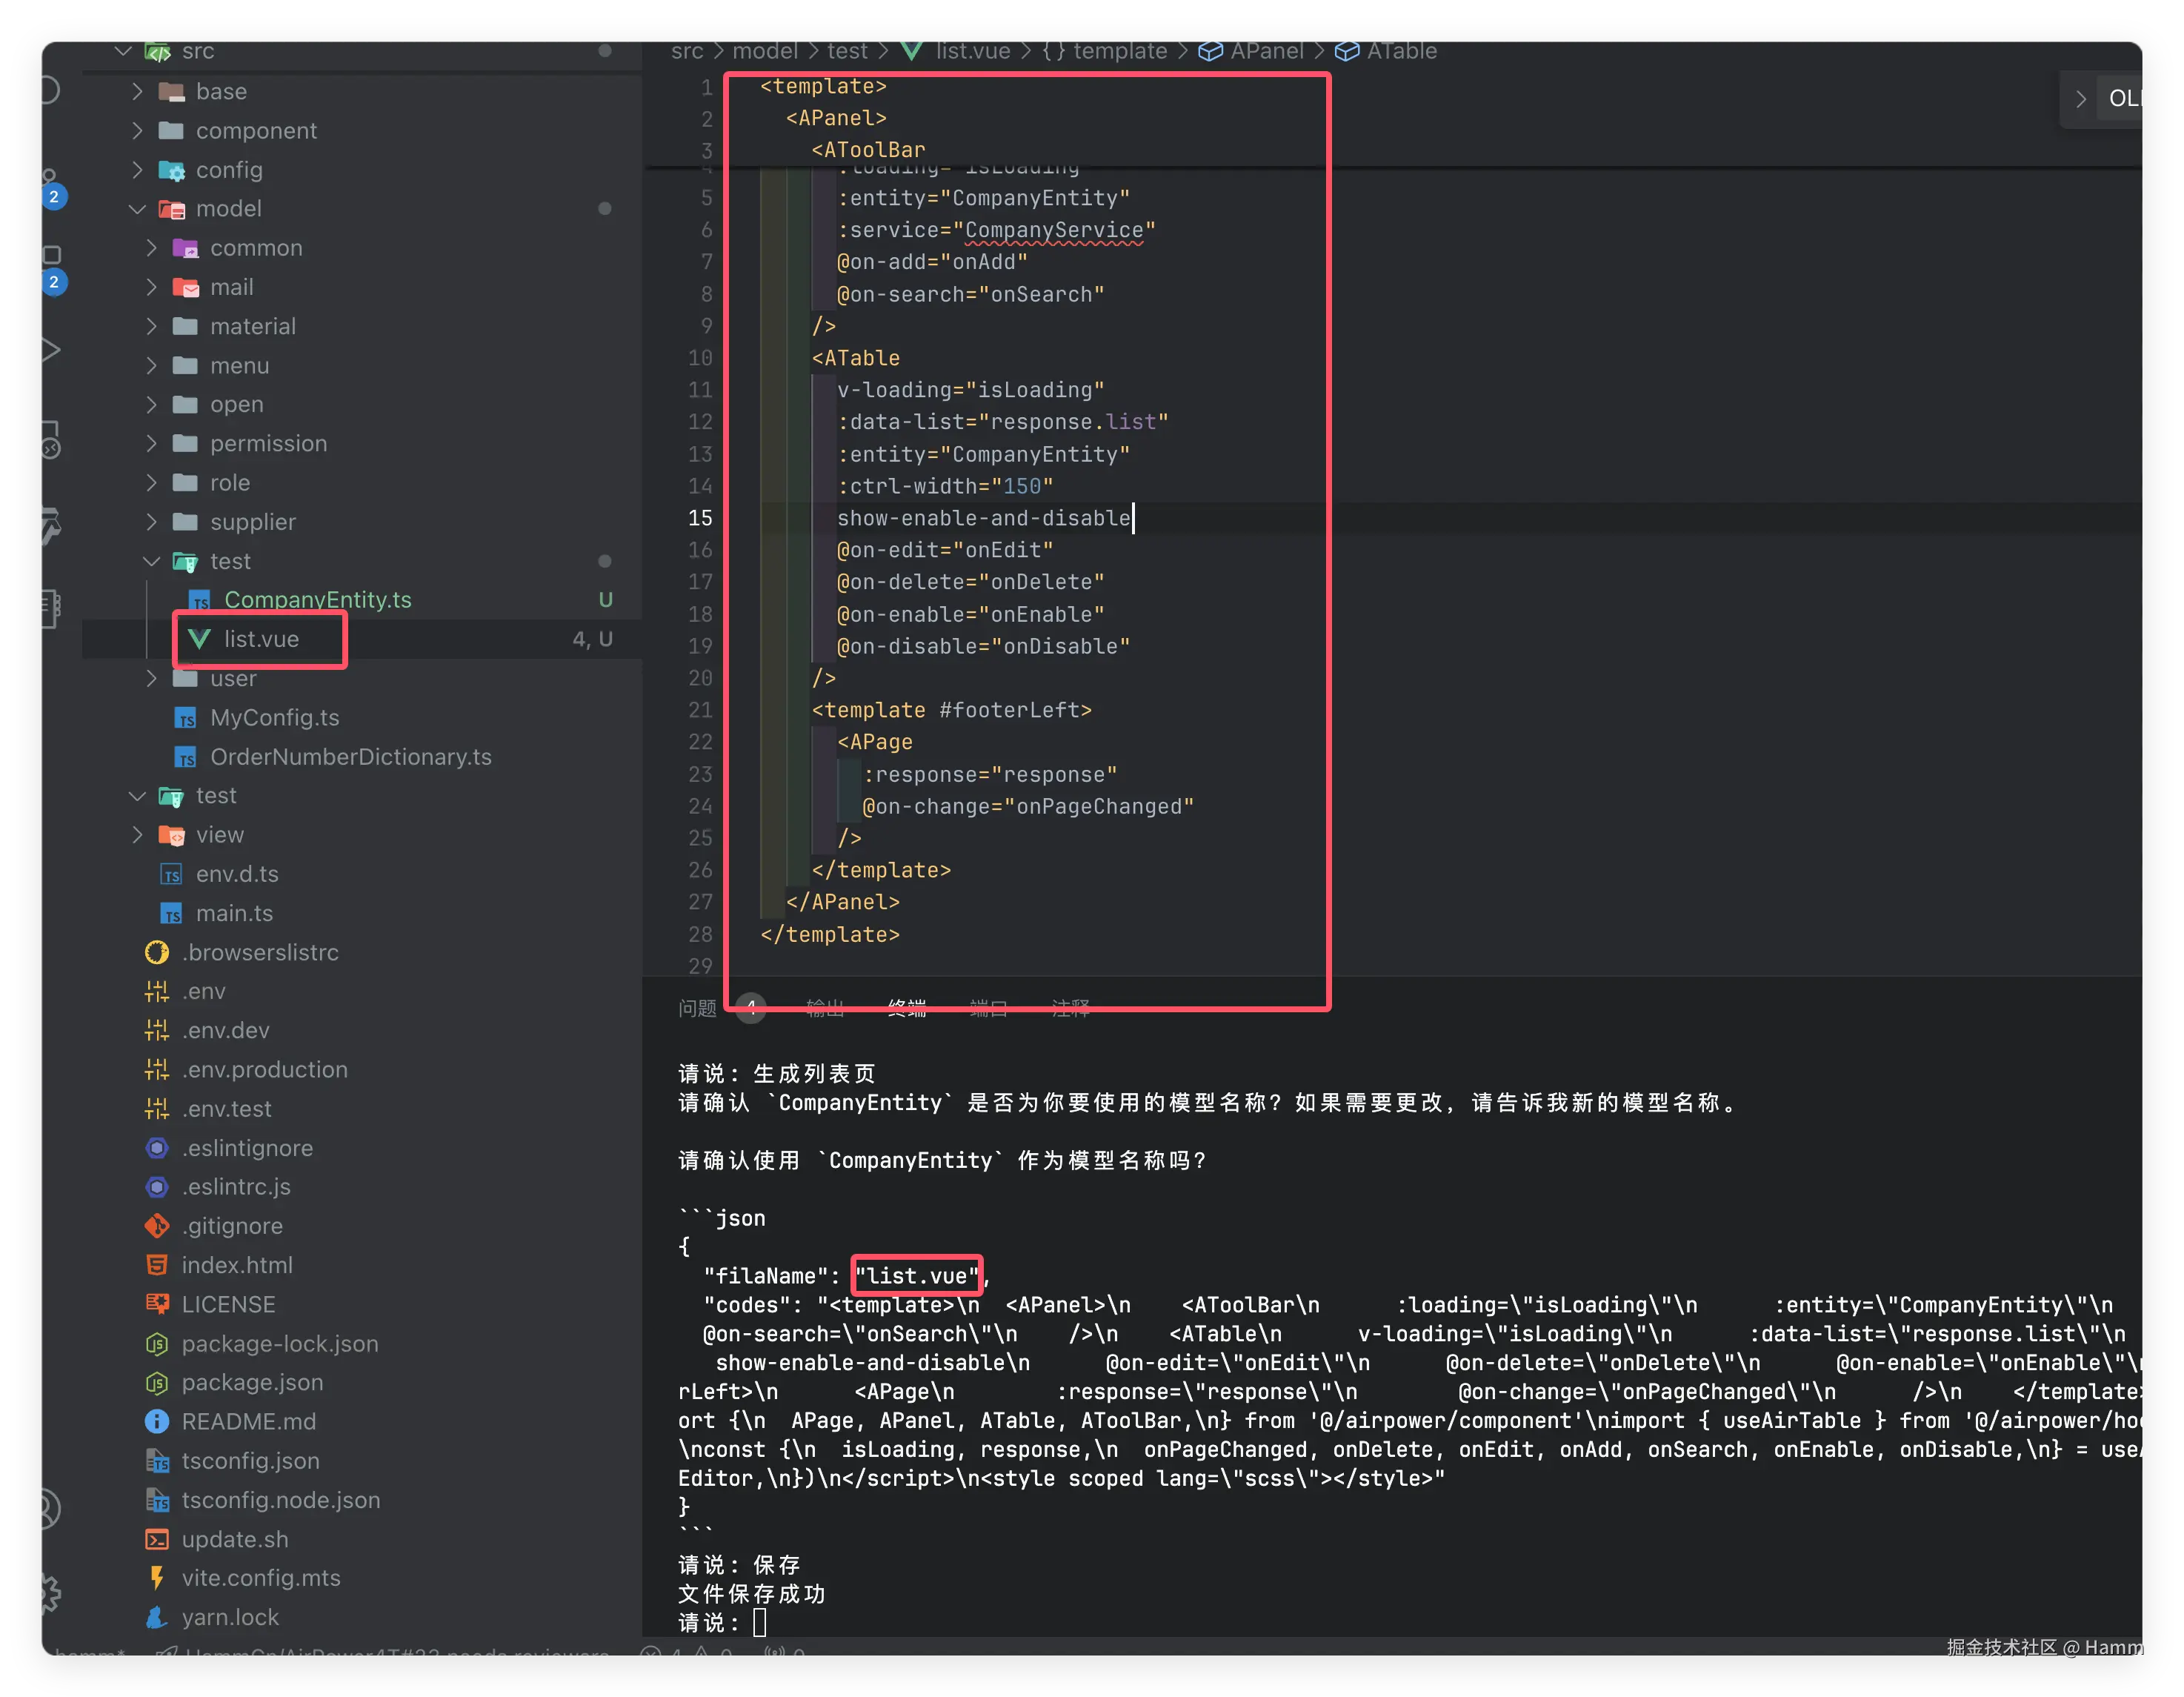Image resolution: width=2184 pixels, height=1697 pixels.
Task: Switch to the 问题 problems tab
Action: [697, 1008]
